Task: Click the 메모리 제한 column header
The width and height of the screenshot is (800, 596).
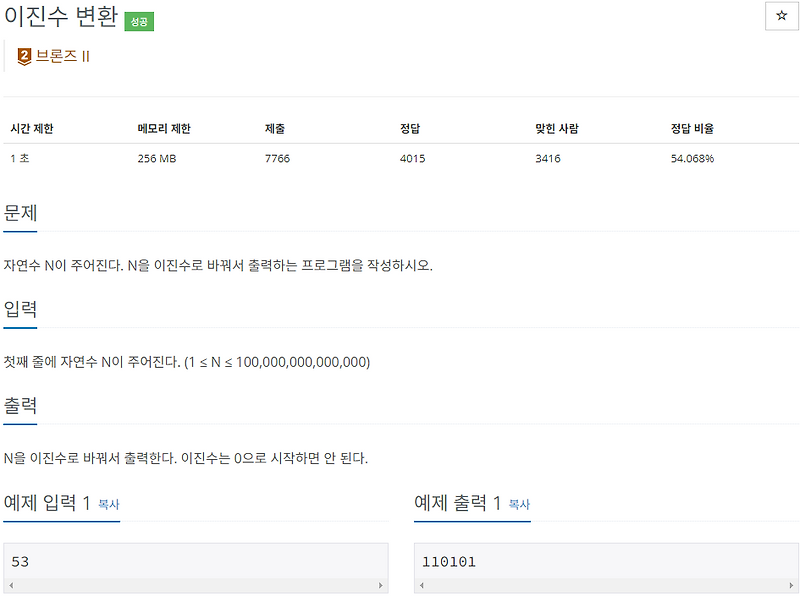Action: coord(164,128)
